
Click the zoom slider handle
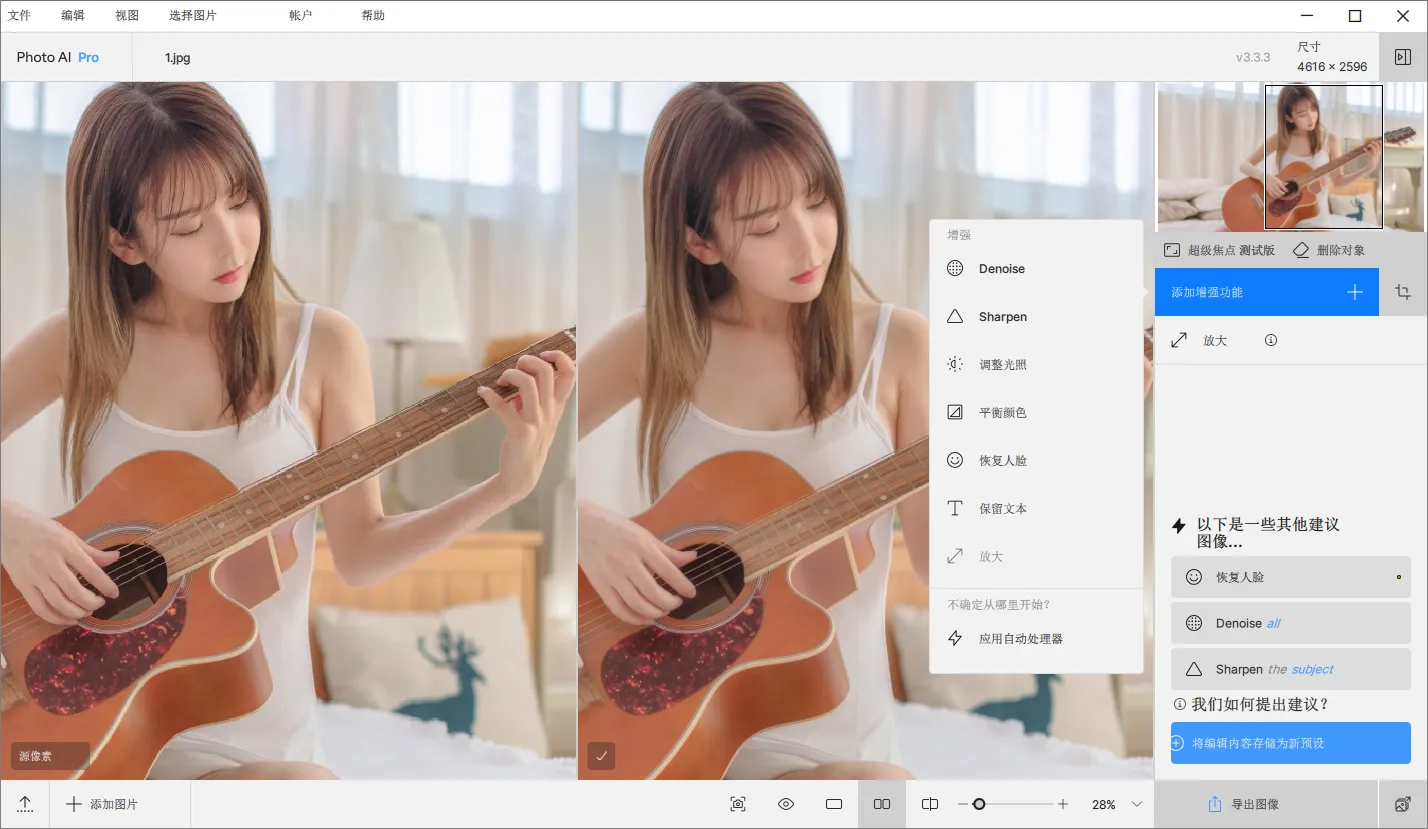click(x=979, y=804)
